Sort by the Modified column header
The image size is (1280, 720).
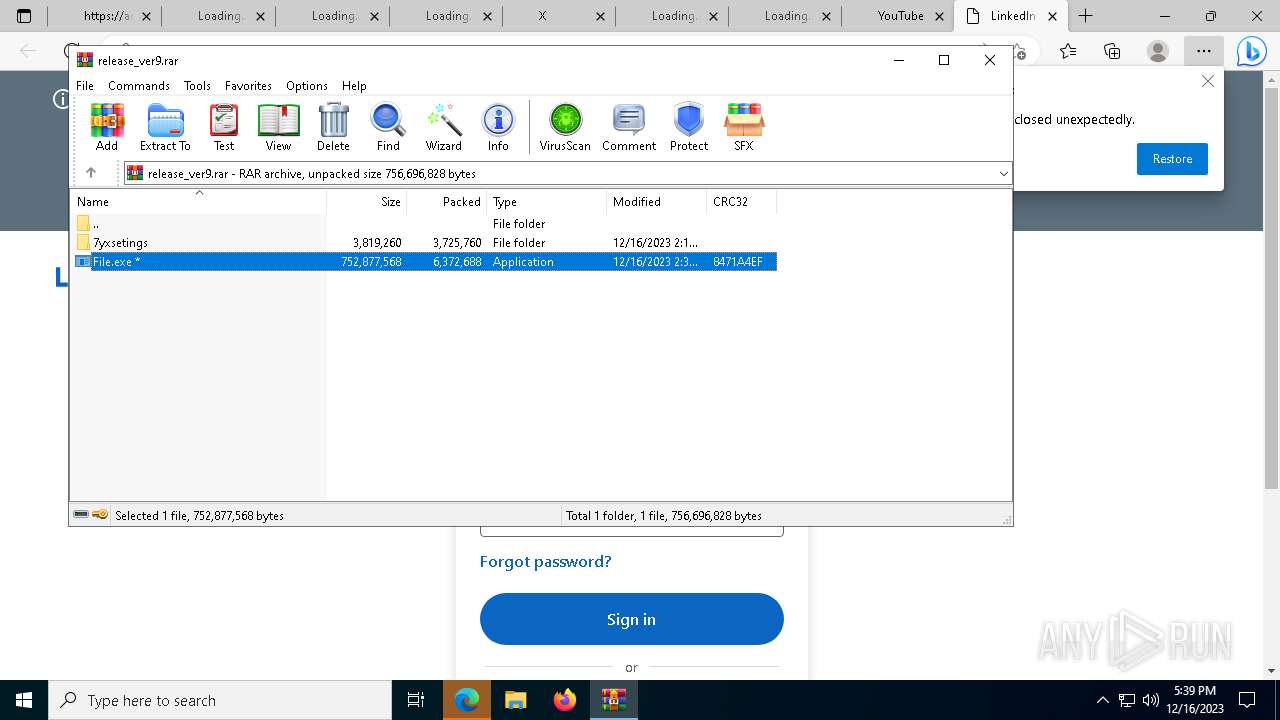click(657, 202)
